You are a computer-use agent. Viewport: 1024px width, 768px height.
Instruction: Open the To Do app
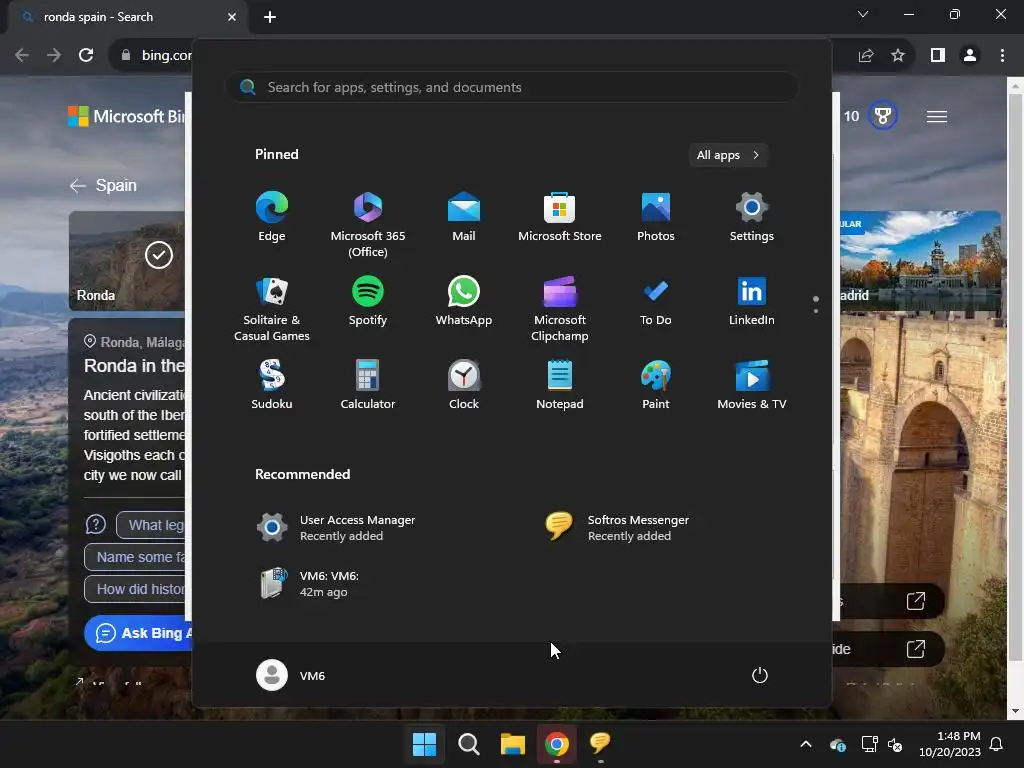656,301
